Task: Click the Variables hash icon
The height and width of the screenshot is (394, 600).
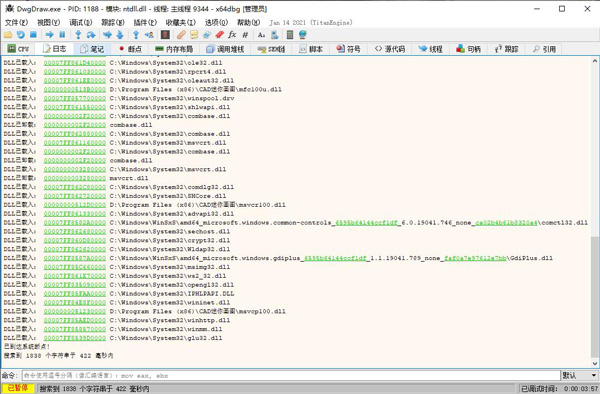Action: click(245, 35)
